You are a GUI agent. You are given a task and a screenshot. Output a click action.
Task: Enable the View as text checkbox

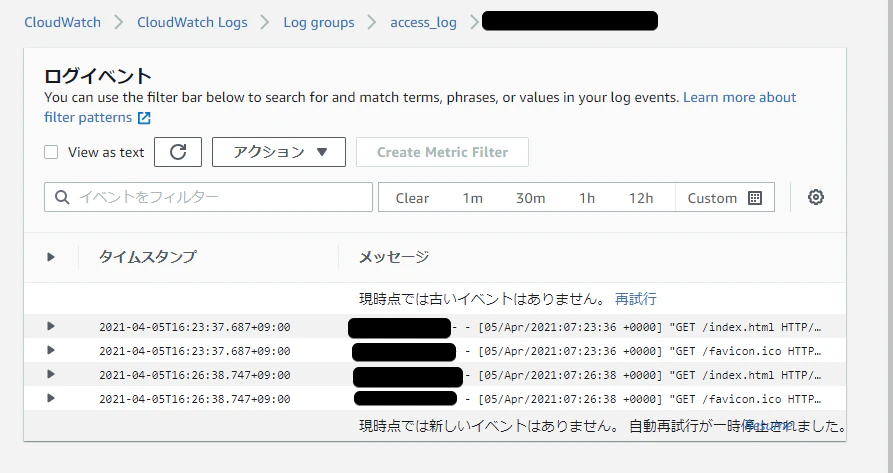[51, 152]
